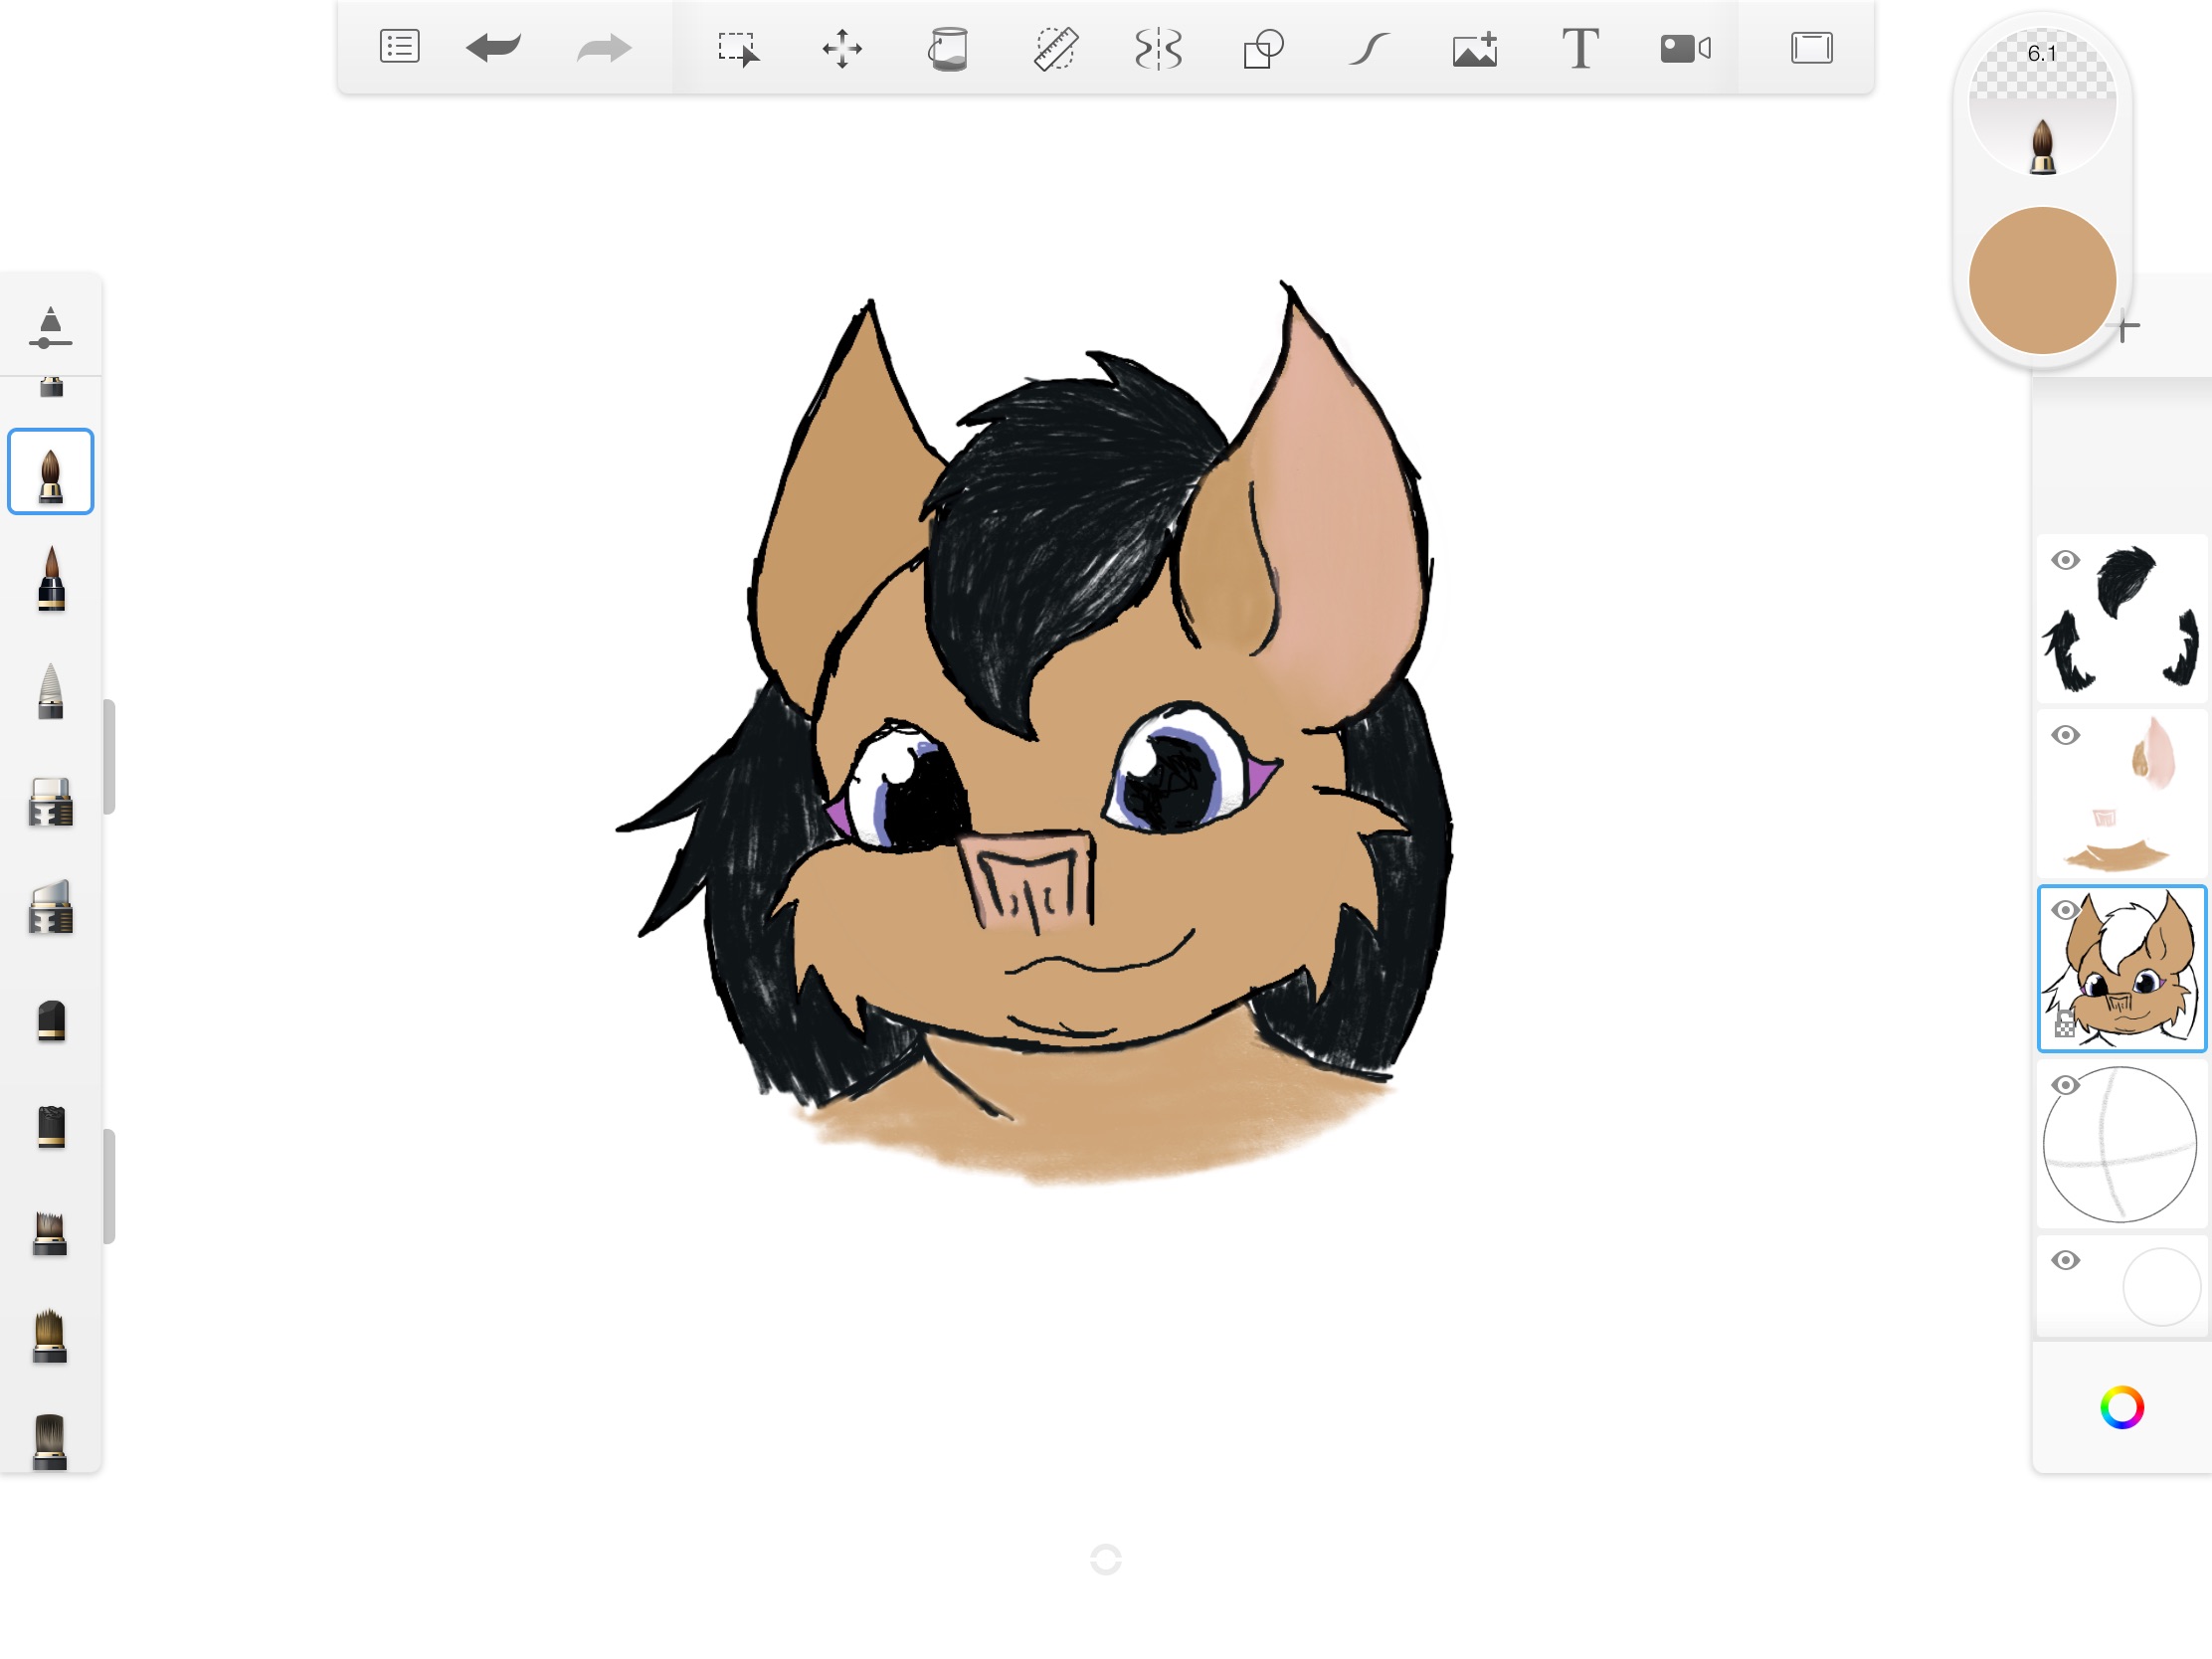Click the undo arrow
2212x1659 pixels.
coord(493,47)
